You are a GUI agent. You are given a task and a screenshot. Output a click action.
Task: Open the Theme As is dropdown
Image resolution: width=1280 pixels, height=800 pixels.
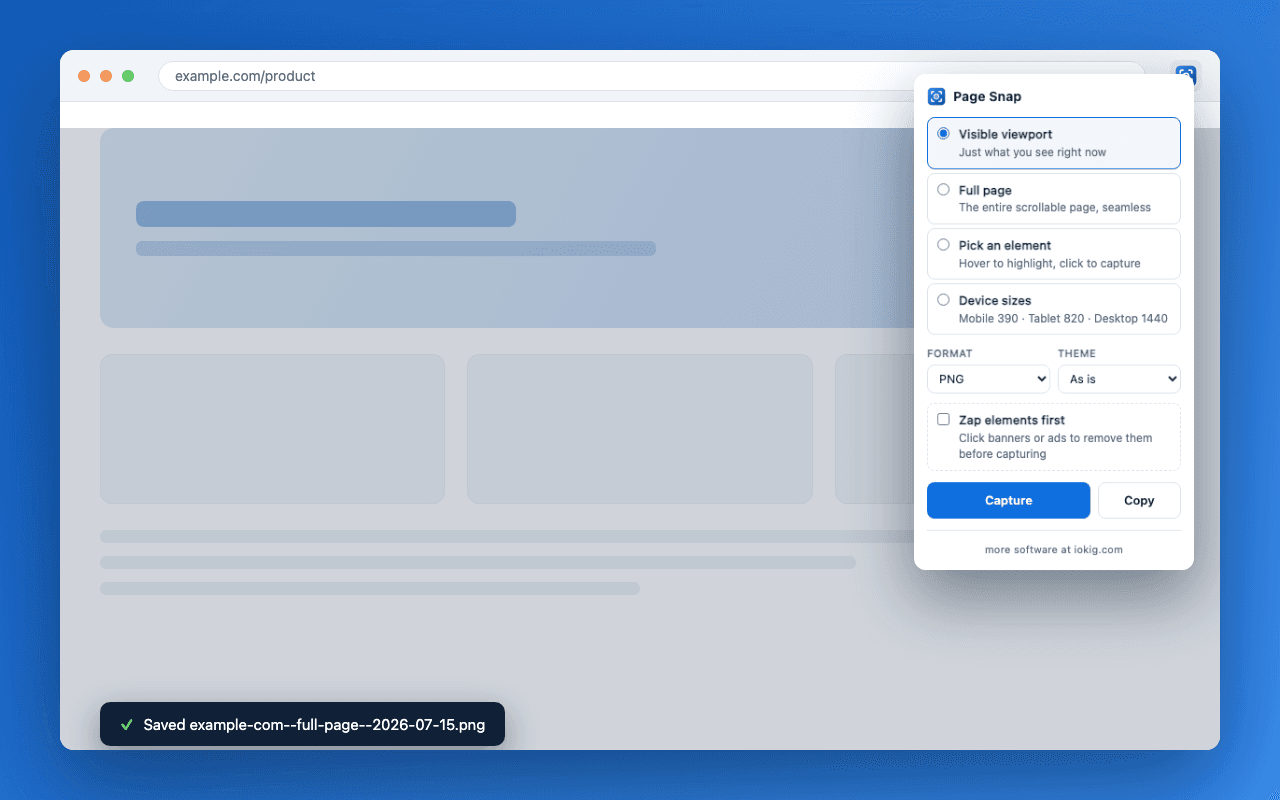[1119, 379]
